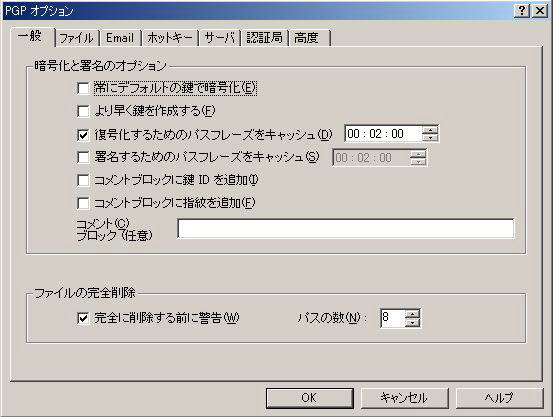Enable 署名するためのパスフレーズをキャッシュ checkbox

83,157
